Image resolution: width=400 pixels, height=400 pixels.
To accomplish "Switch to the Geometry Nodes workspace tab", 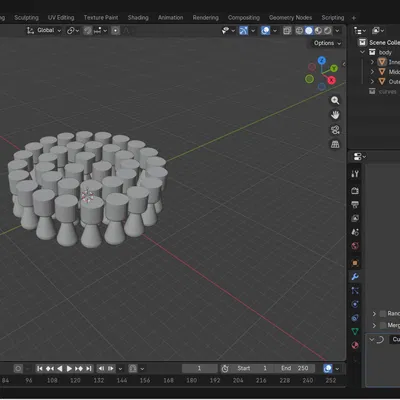I will [x=290, y=17].
